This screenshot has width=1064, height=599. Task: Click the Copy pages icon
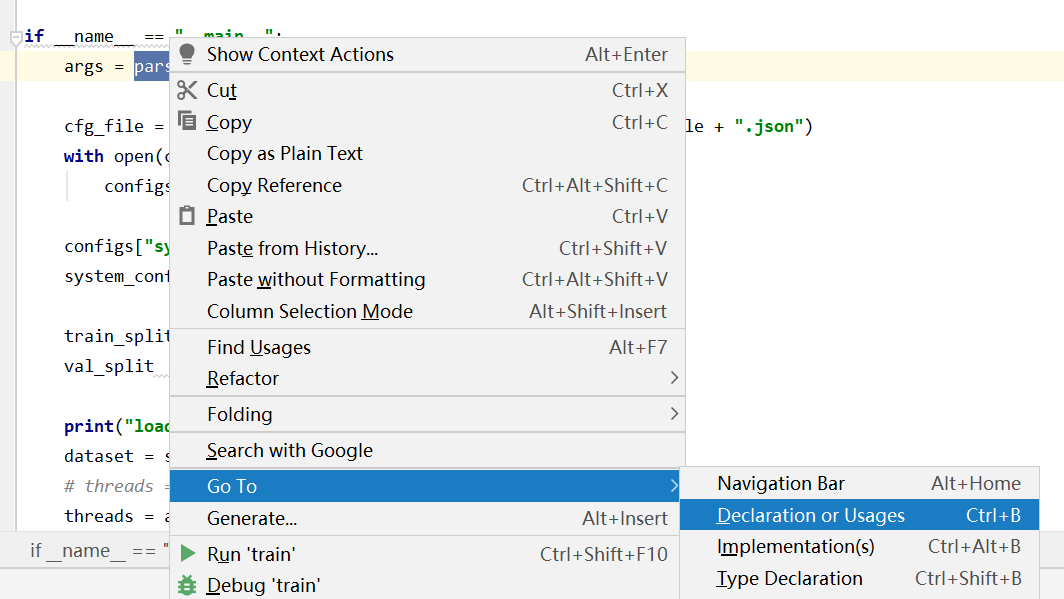pos(187,121)
